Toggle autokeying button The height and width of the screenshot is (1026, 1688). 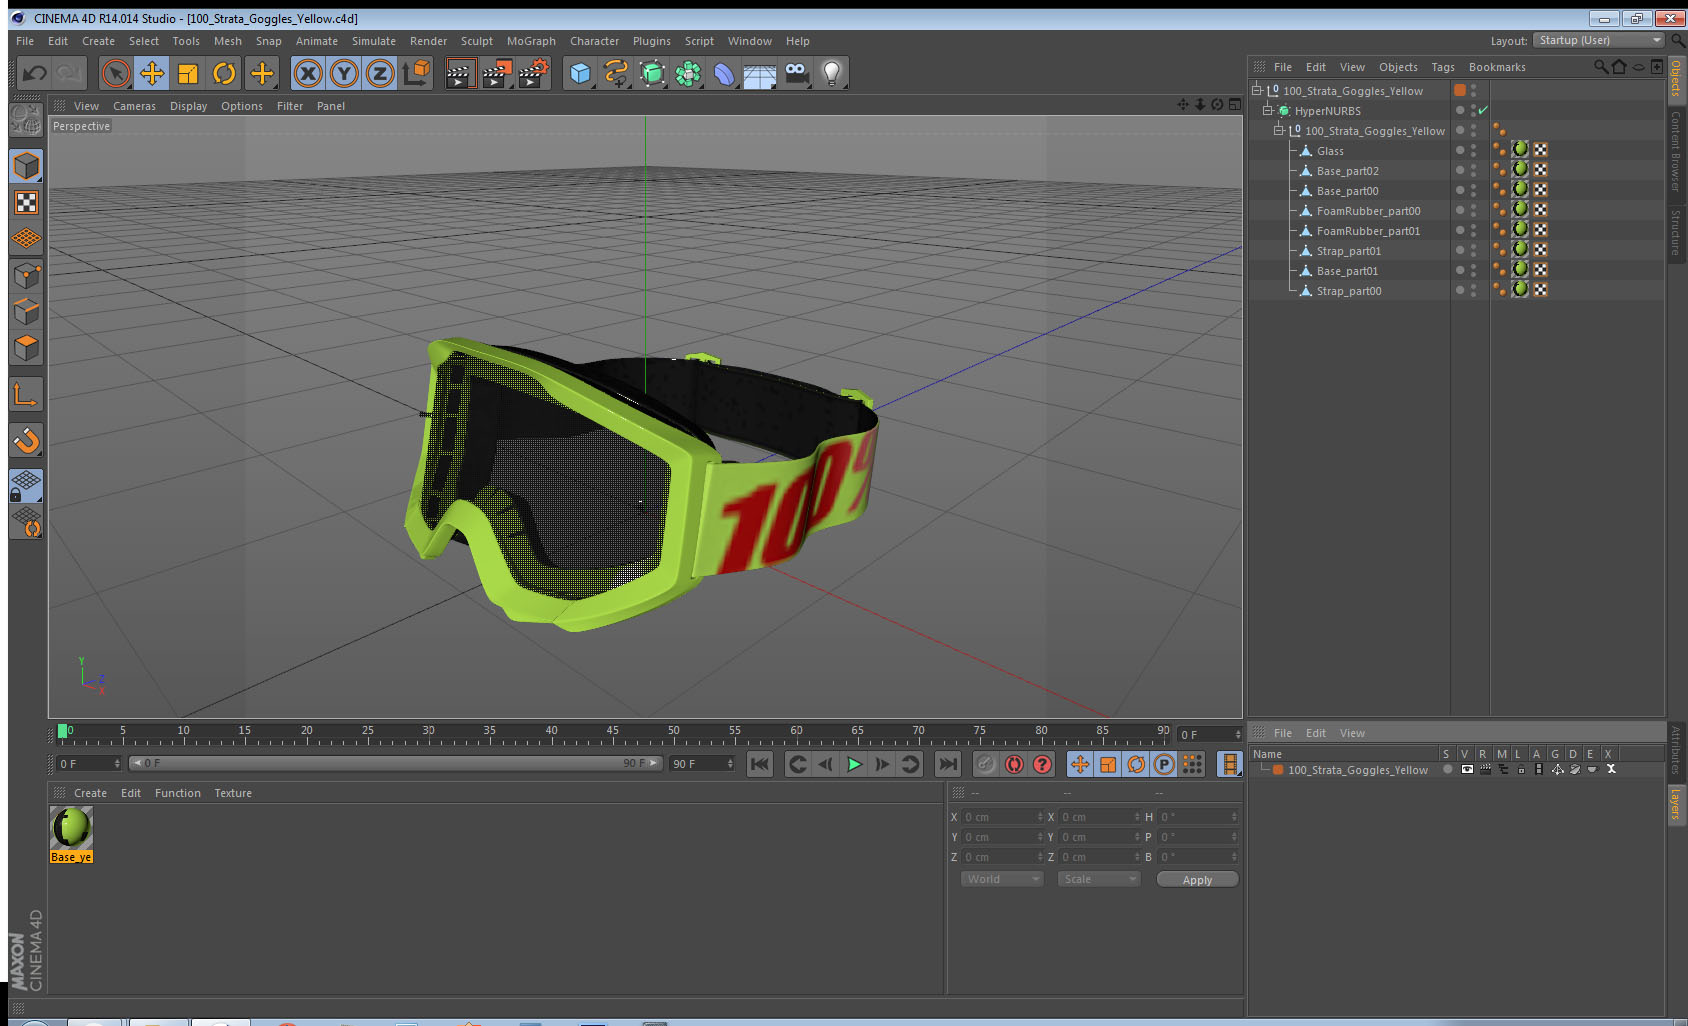pos(1014,764)
